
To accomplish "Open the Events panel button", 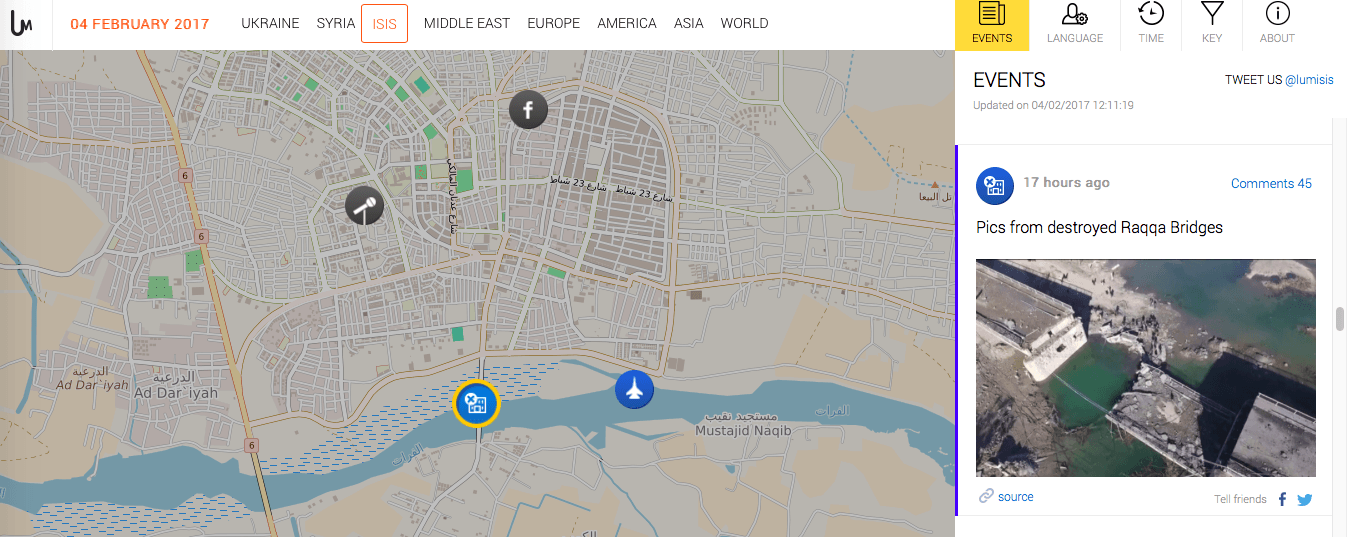I will 992,25.
